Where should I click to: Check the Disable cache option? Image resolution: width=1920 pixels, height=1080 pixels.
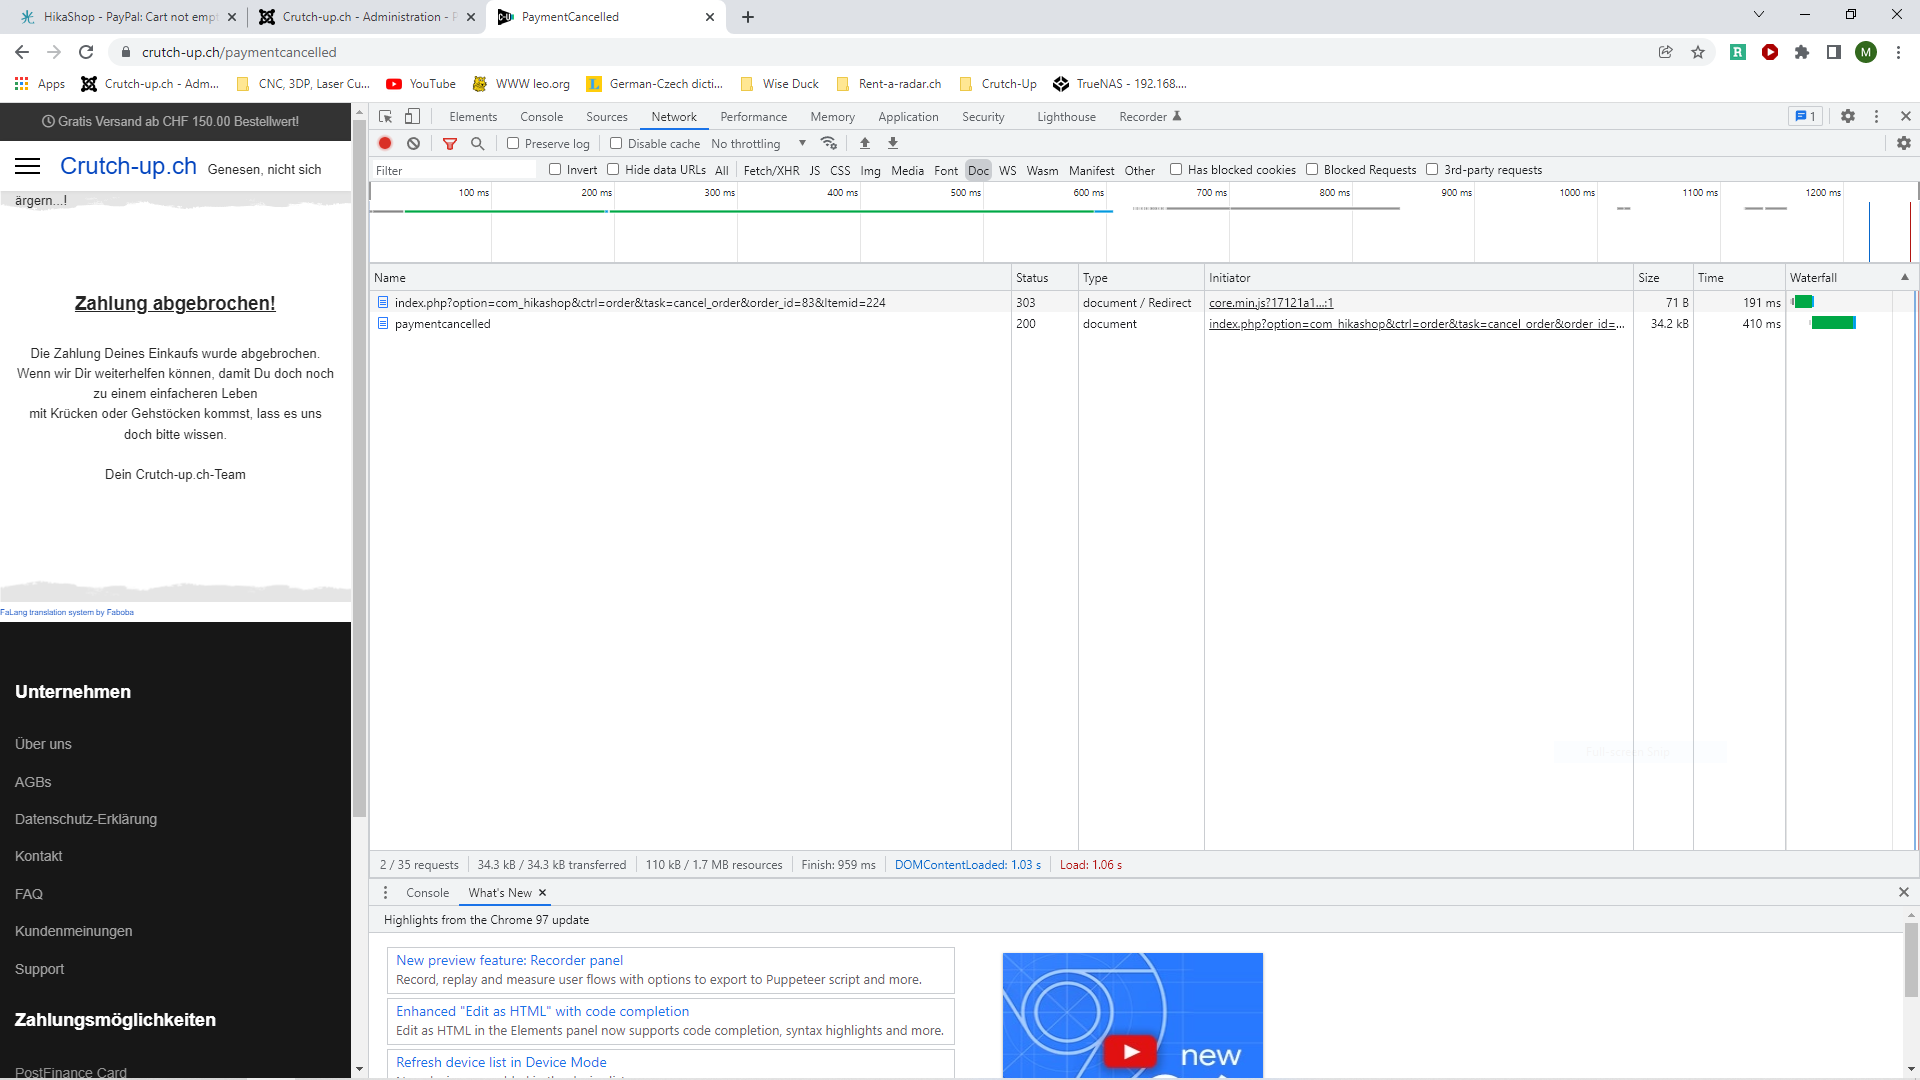click(616, 143)
